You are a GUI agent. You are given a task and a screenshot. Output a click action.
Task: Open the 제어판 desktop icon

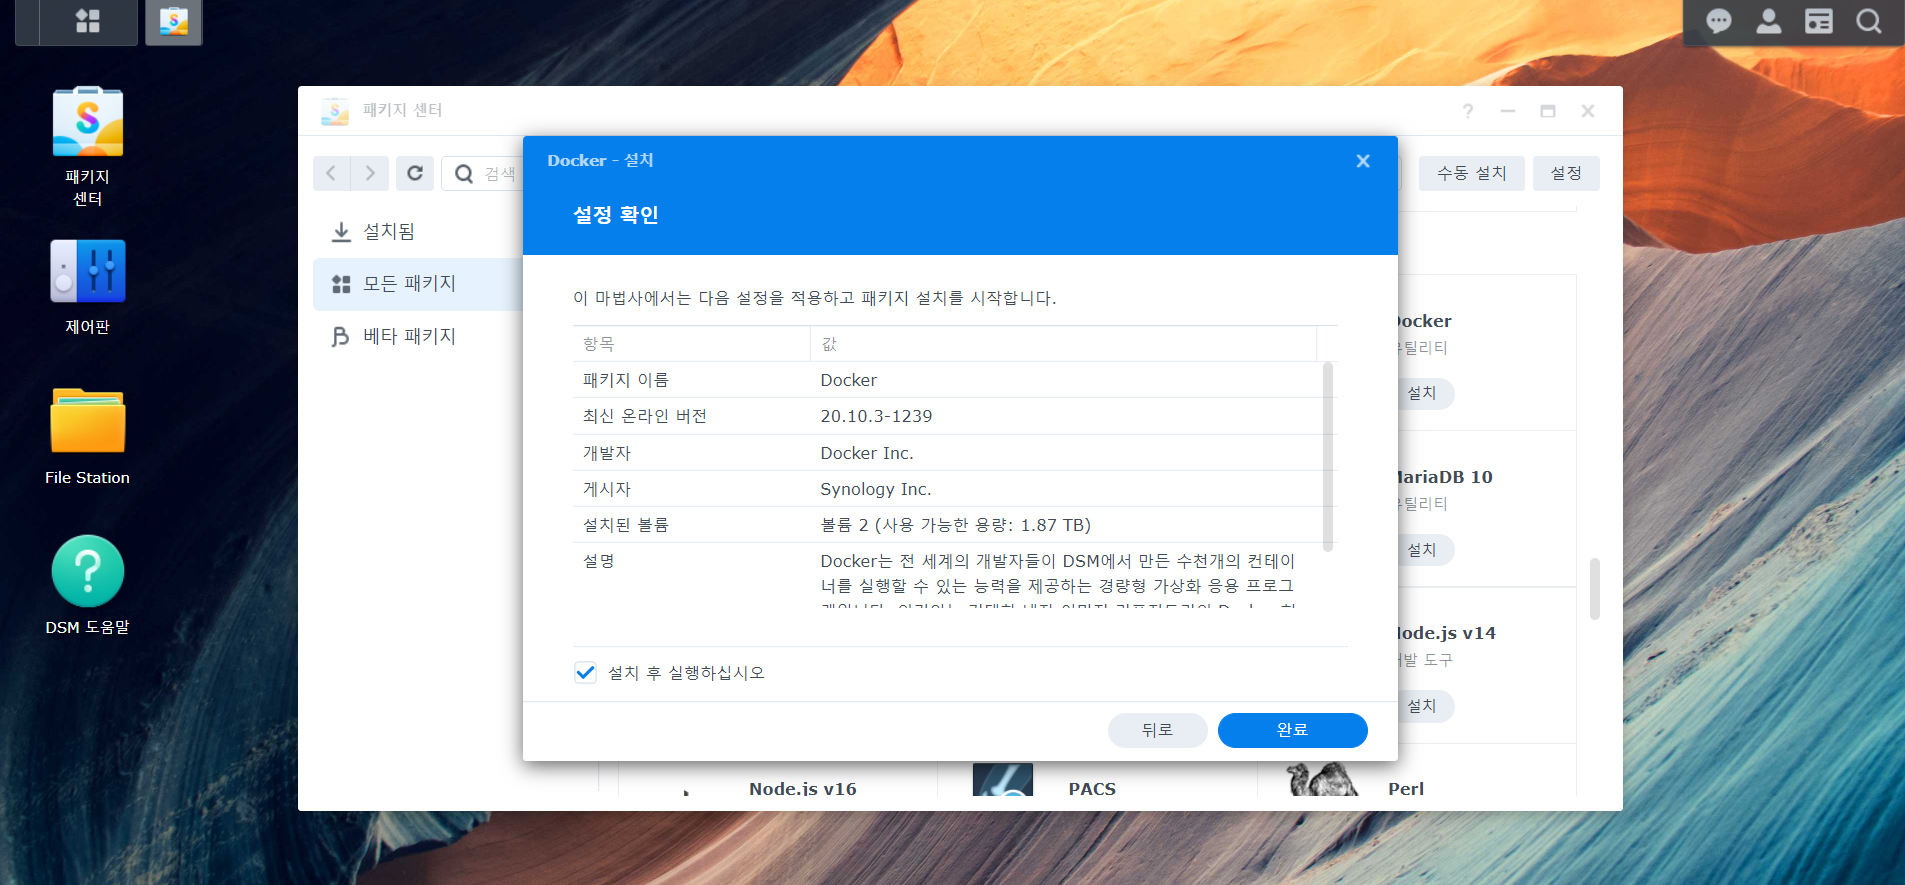88,287
